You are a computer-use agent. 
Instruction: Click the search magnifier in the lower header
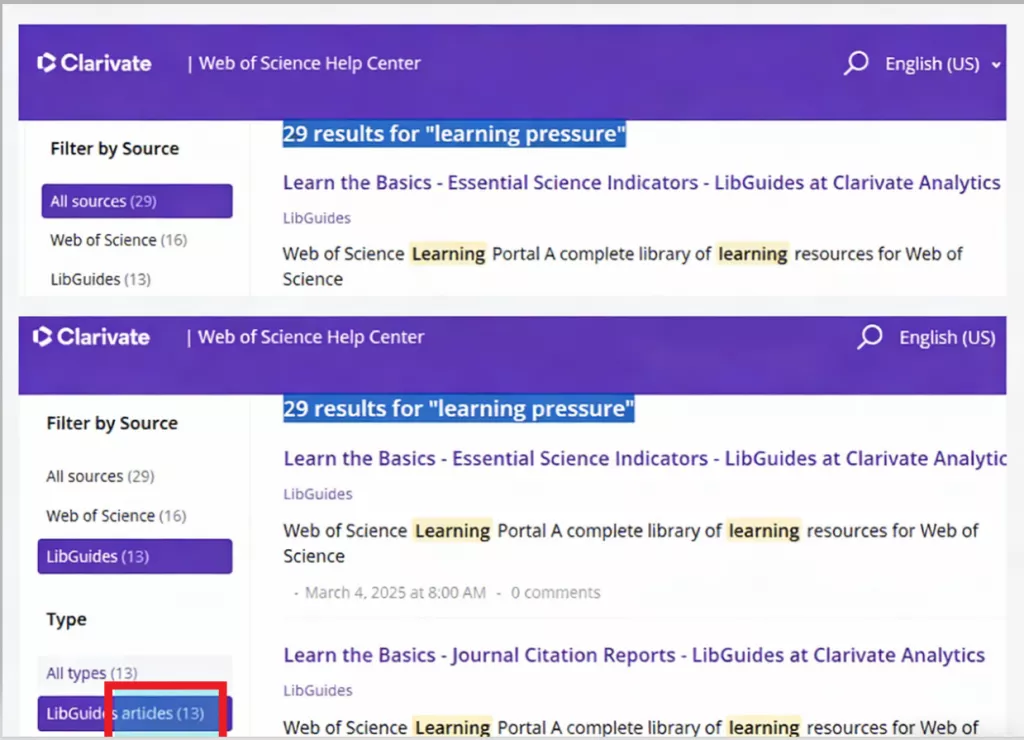(870, 338)
